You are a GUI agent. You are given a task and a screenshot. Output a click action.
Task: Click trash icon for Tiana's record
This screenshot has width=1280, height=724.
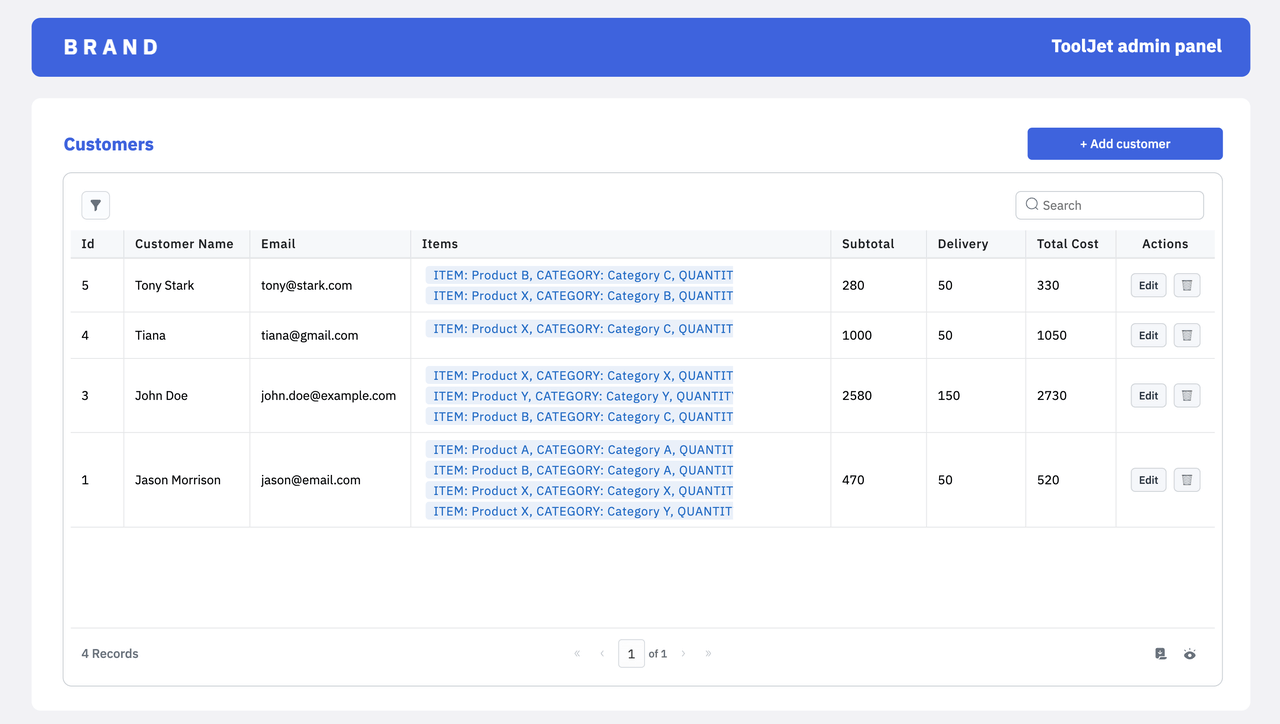(x=1186, y=335)
